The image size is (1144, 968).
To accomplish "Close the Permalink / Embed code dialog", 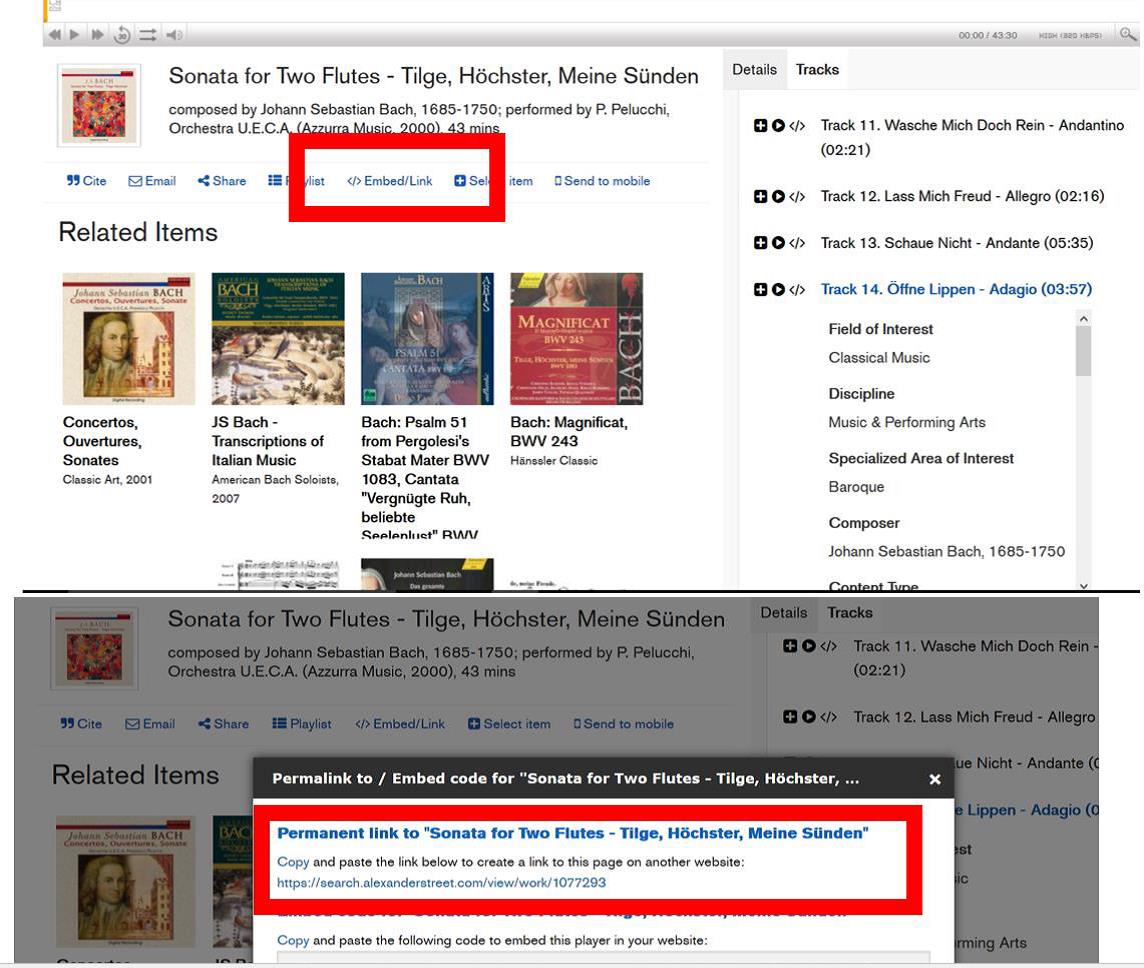I will pyautogui.click(x=935, y=779).
